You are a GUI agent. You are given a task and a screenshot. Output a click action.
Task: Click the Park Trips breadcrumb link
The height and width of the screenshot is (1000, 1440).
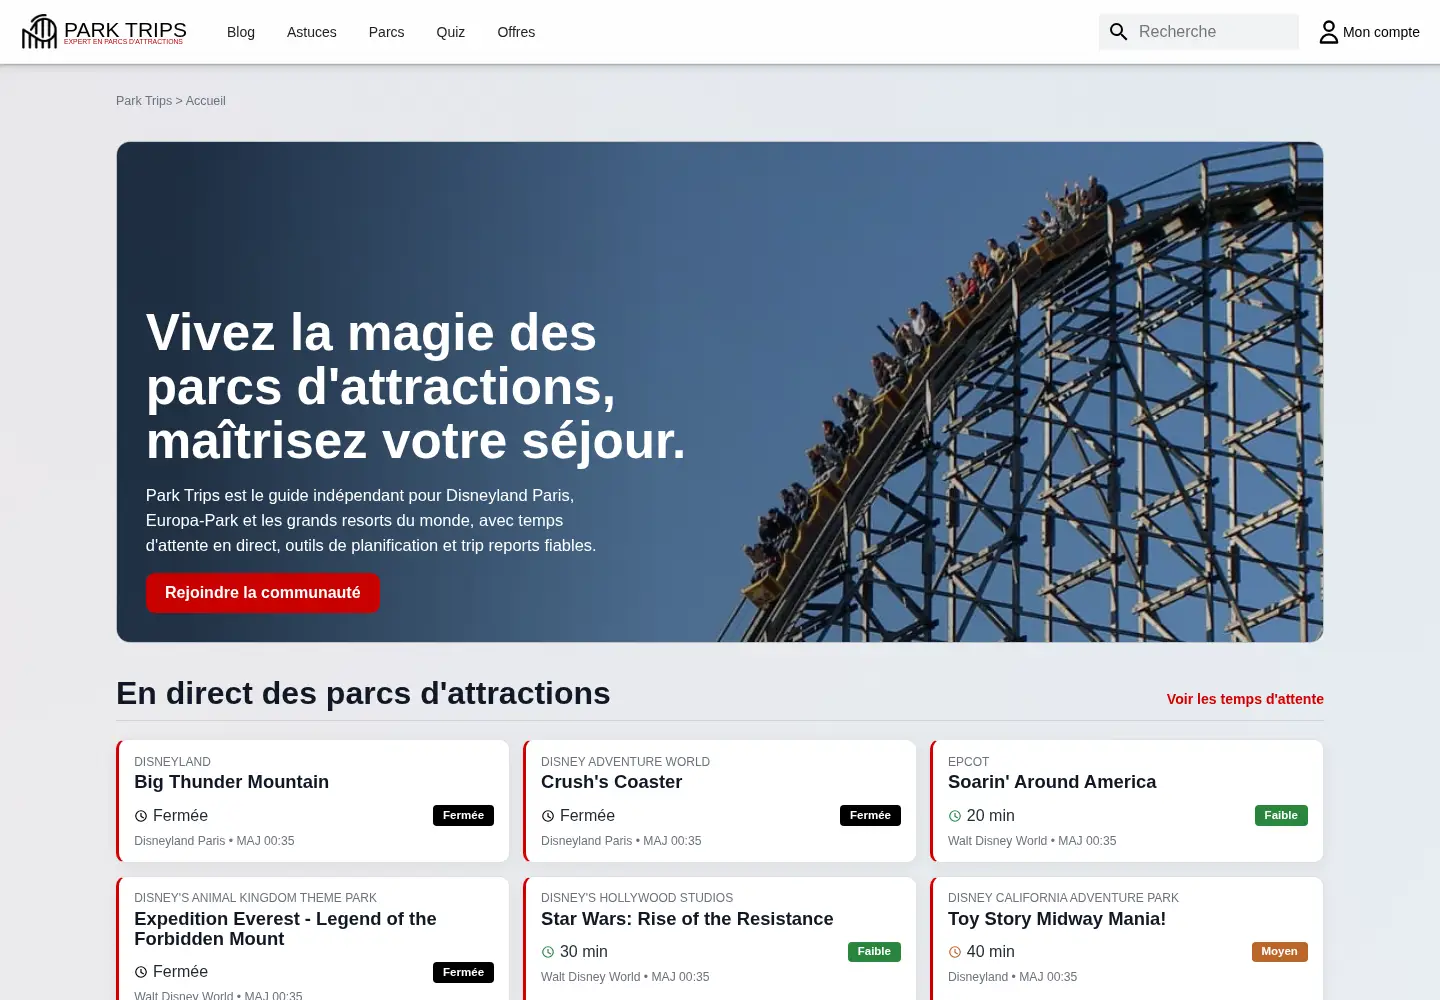pyautogui.click(x=144, y=101)
